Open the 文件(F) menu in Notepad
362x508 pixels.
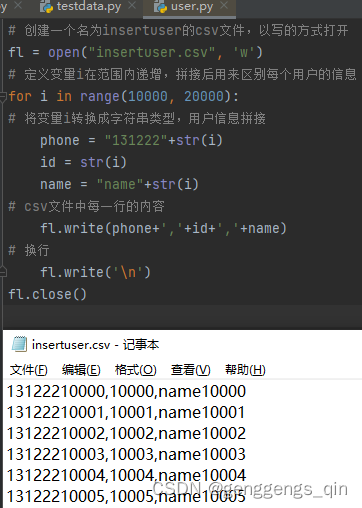[29, 370]
